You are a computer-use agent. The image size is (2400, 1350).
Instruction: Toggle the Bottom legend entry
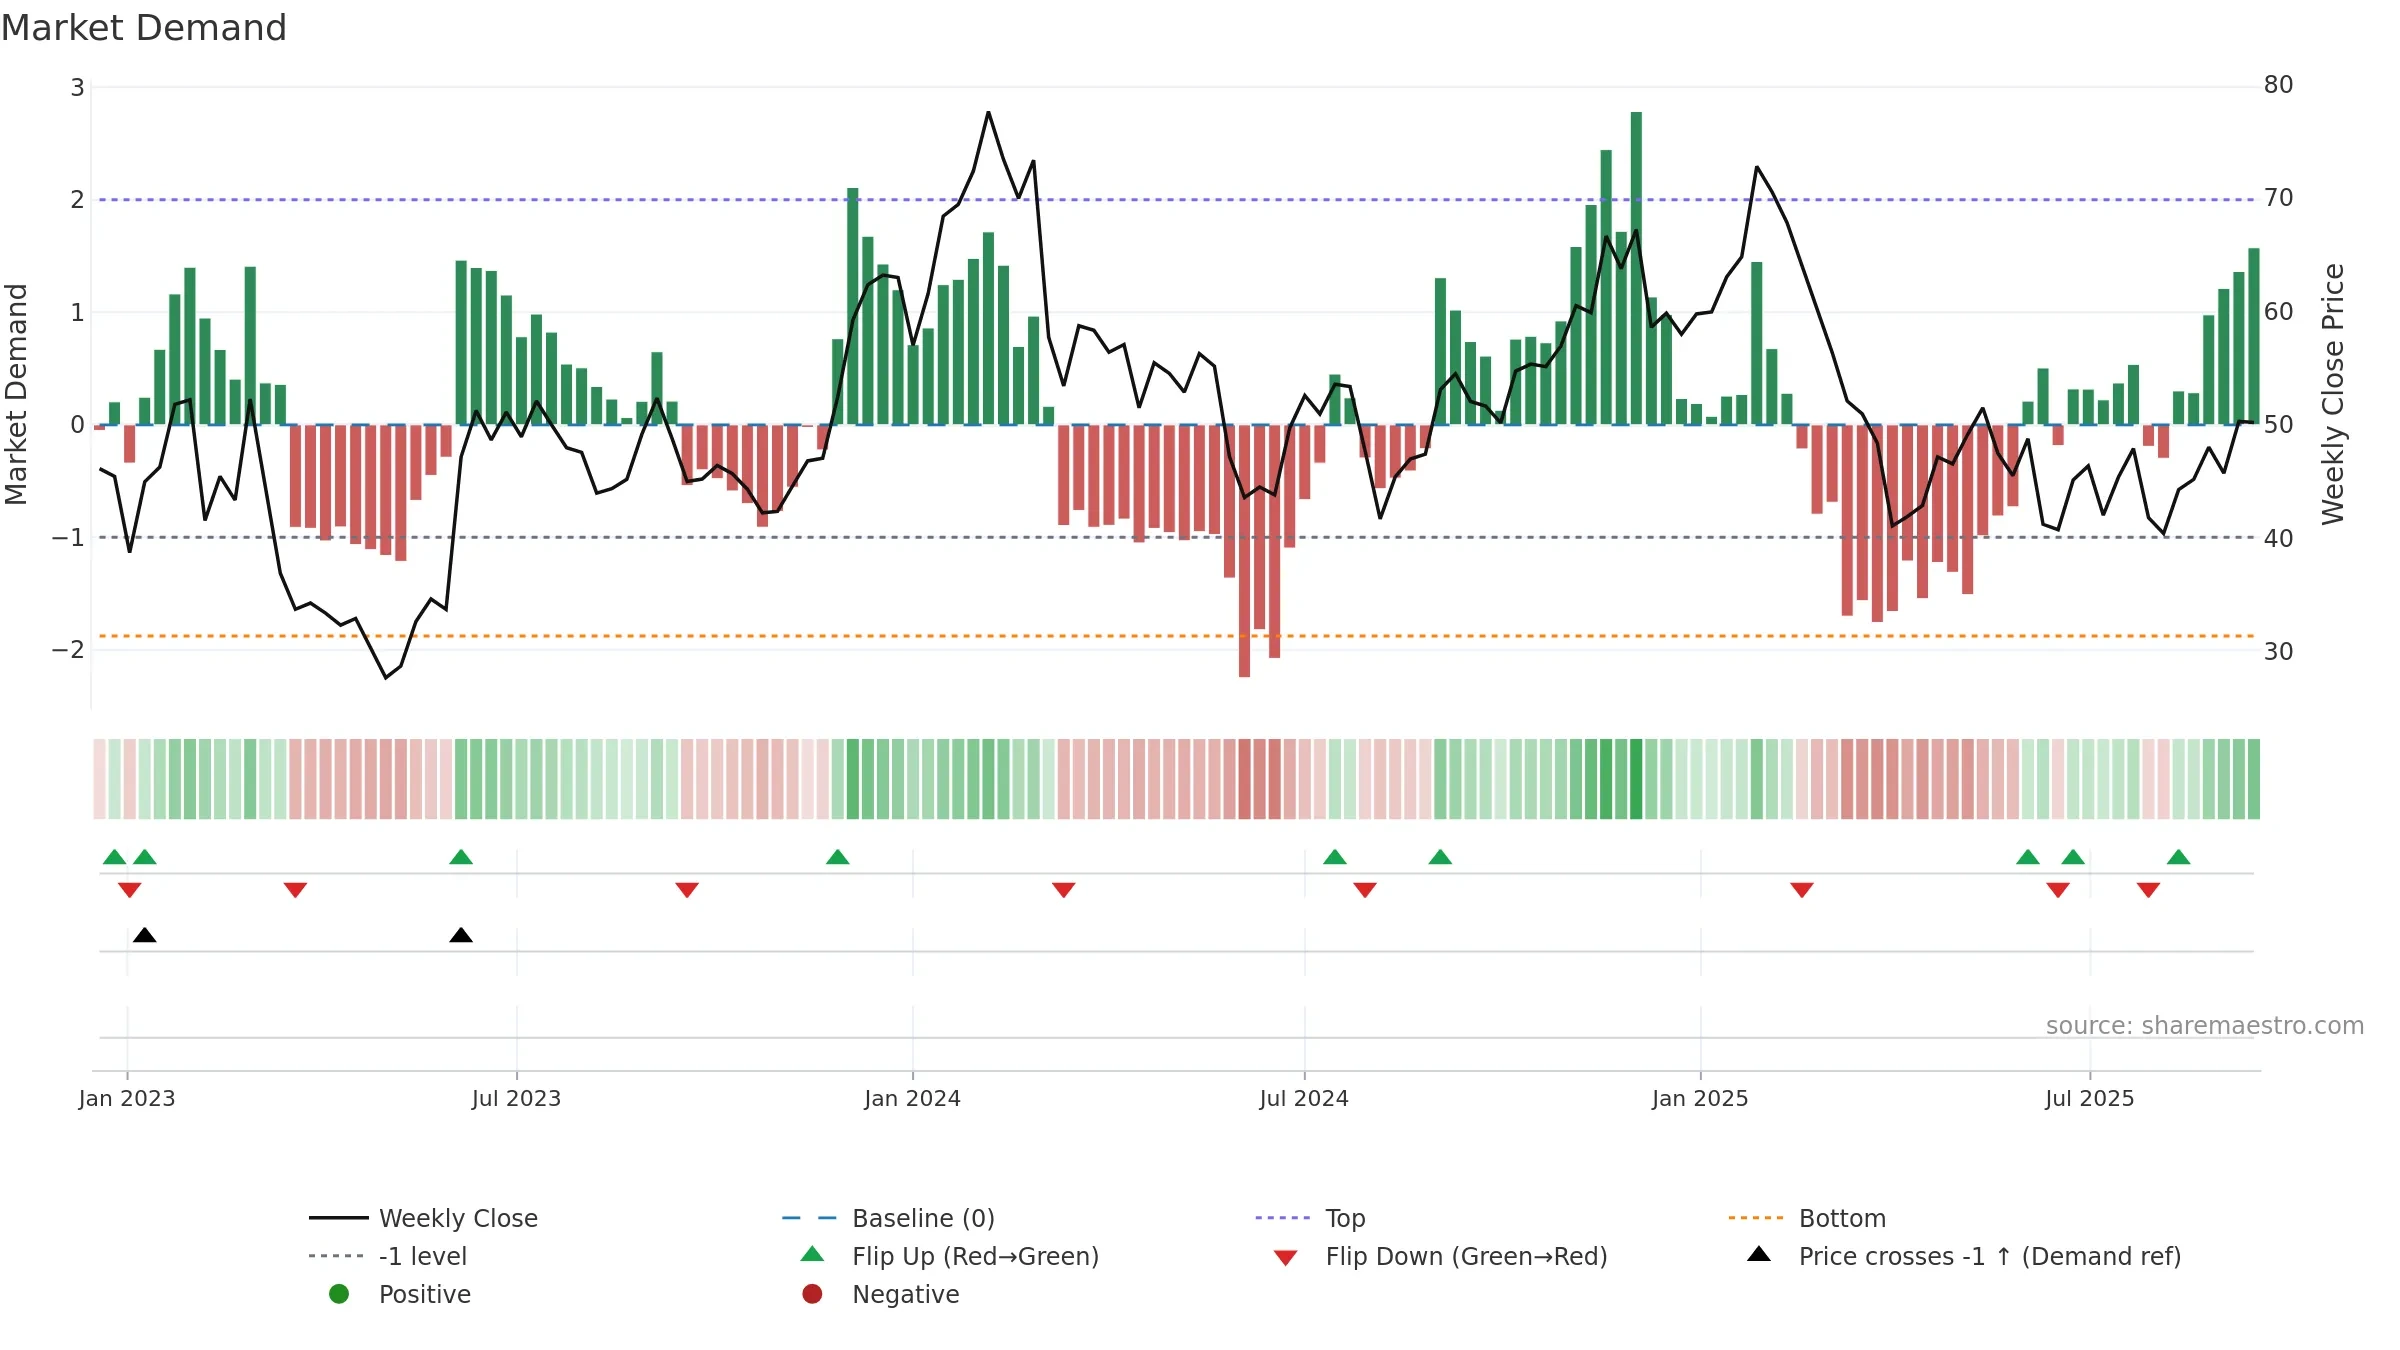[1807, 1218]
